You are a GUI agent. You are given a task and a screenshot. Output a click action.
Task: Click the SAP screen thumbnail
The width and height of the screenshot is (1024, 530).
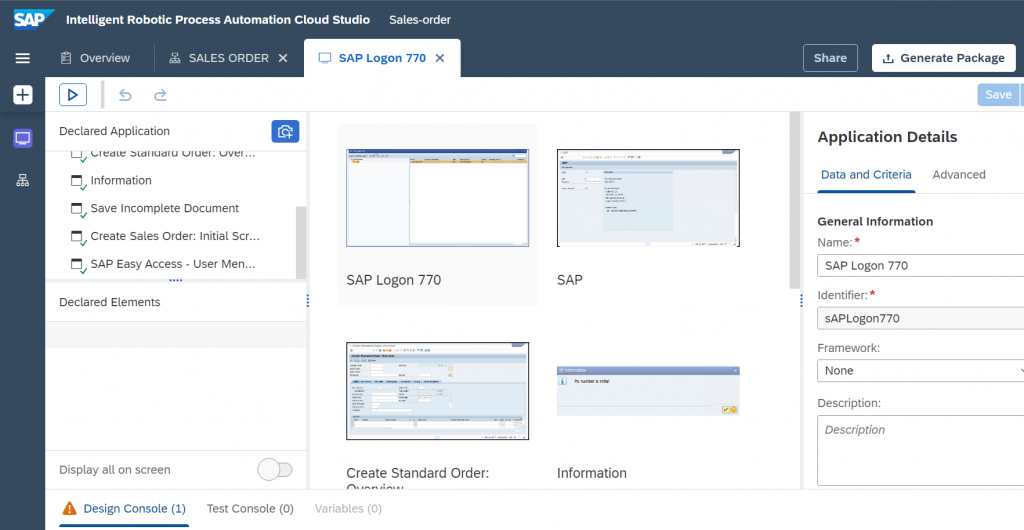[648, 198]
